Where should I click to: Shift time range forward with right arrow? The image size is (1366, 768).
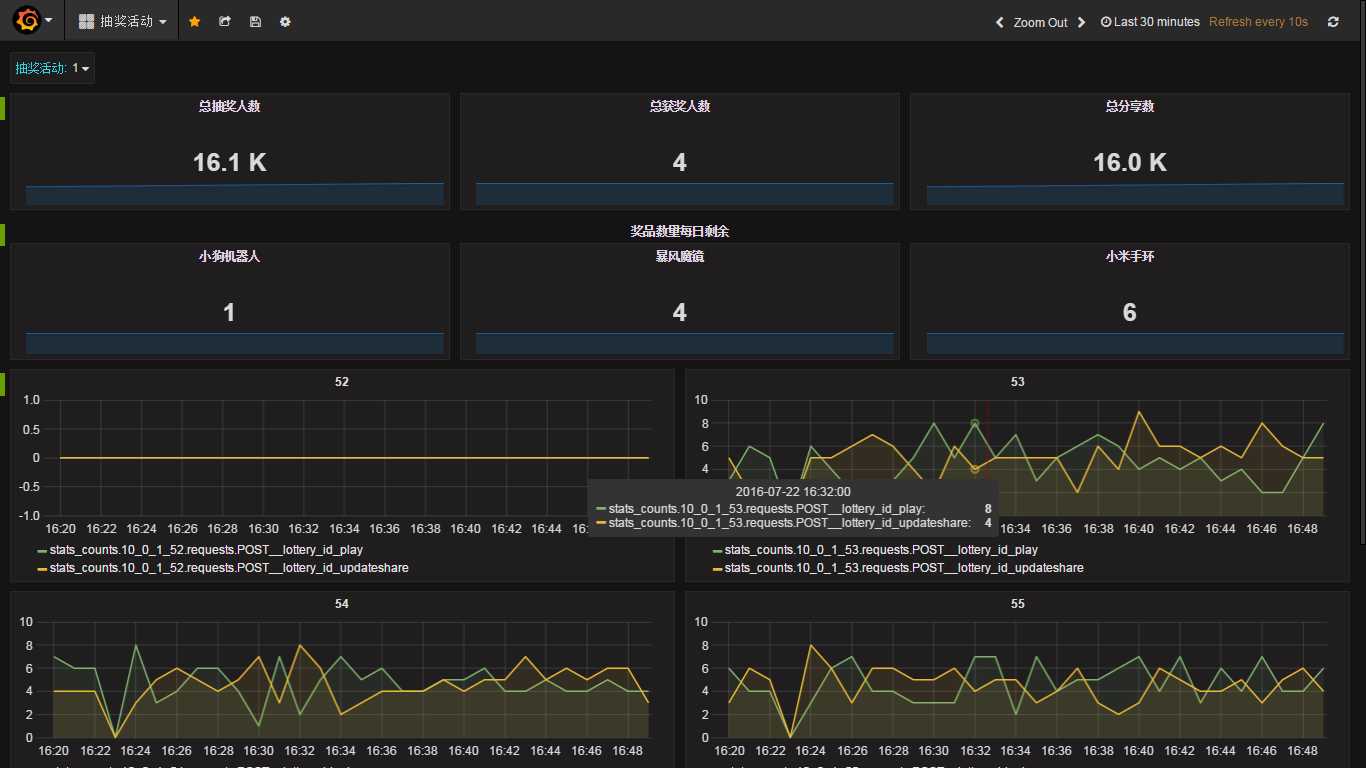(1081, 22)
